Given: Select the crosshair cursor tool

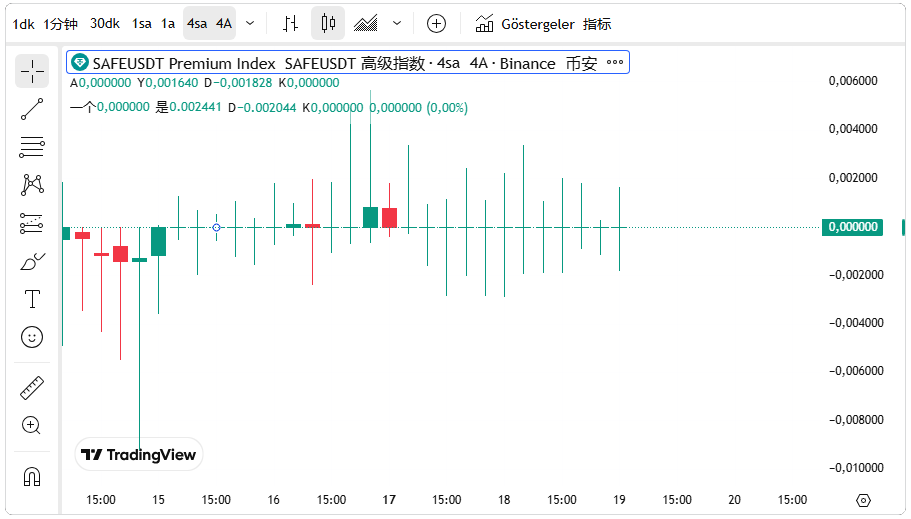Looking at the screenshot, I should click(32, 71).
